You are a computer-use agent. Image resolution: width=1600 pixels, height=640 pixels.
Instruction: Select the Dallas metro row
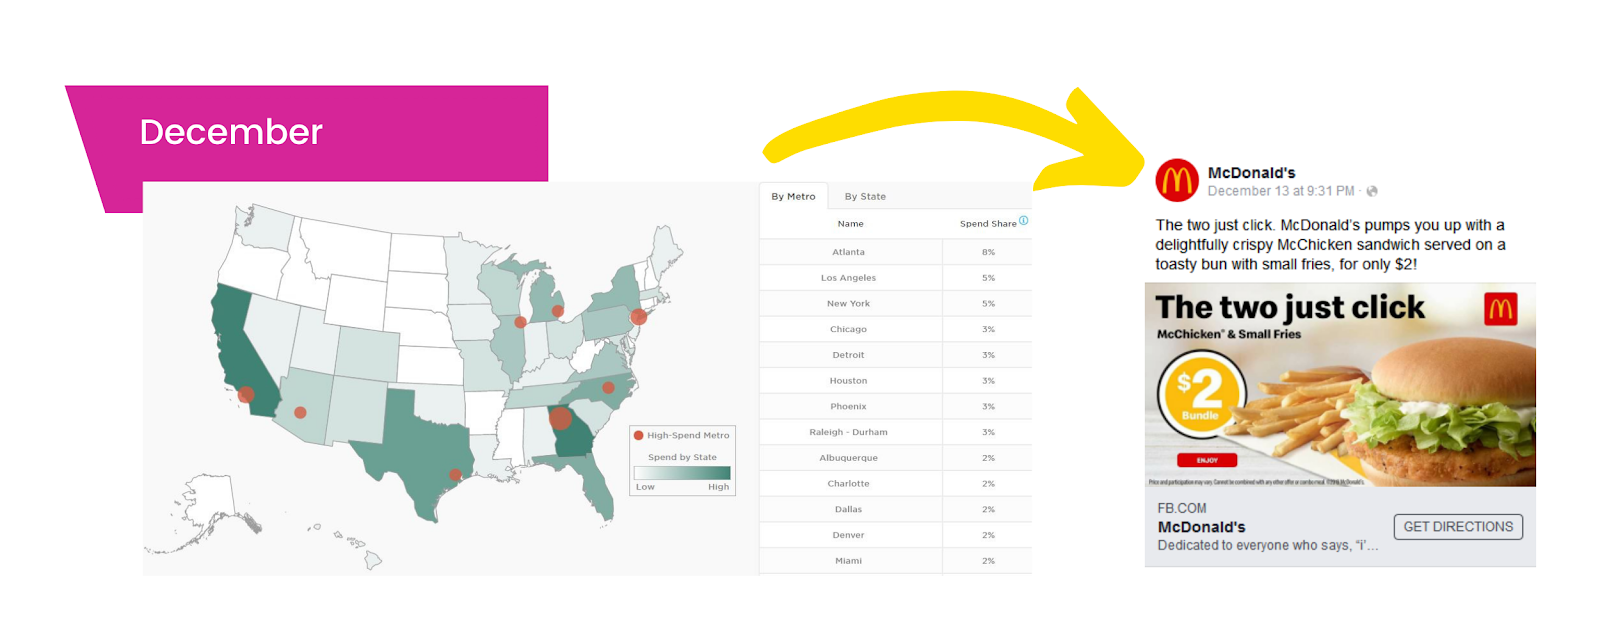click(x=895, y=510)
